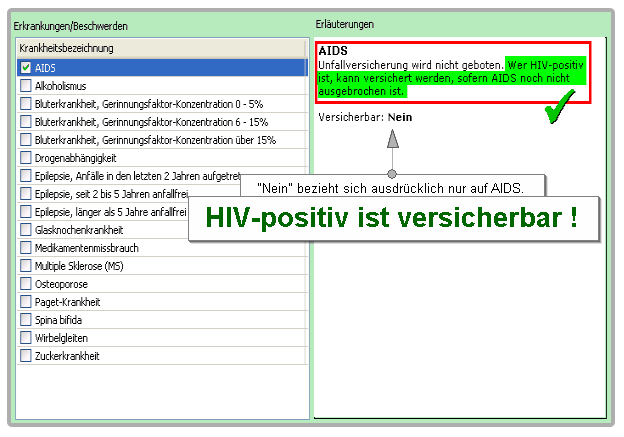Toggle the Medikamentenmissbrauch checkbox

[26, 248]
